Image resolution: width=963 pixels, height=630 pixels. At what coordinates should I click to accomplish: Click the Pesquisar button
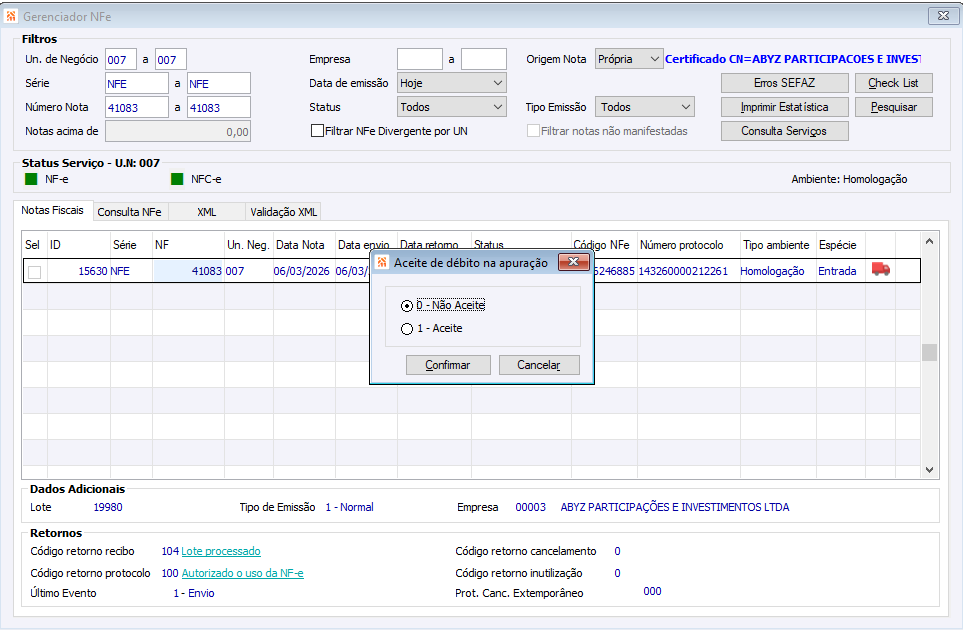[x=894, y=107]
